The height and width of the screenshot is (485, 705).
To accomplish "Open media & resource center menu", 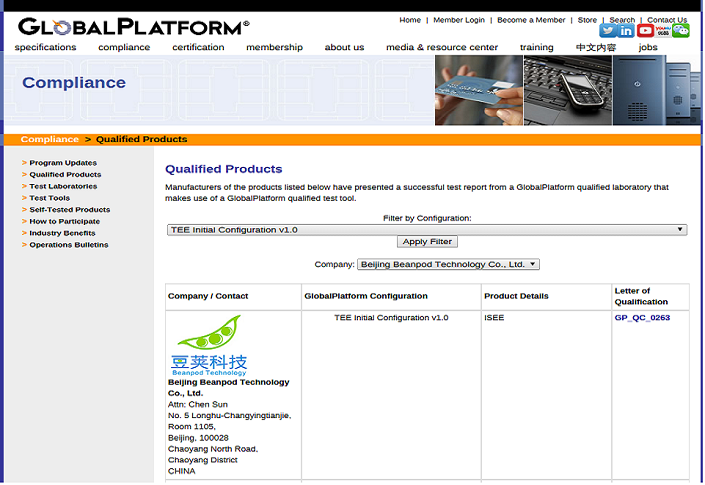I will pos(442,47).
